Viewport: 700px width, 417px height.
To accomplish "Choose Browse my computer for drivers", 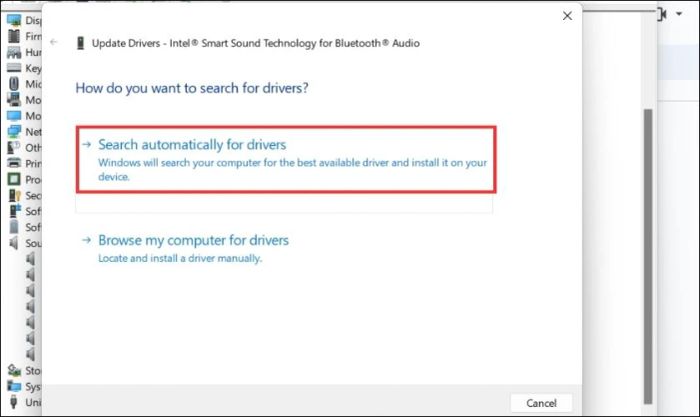I will coord(193,240).
